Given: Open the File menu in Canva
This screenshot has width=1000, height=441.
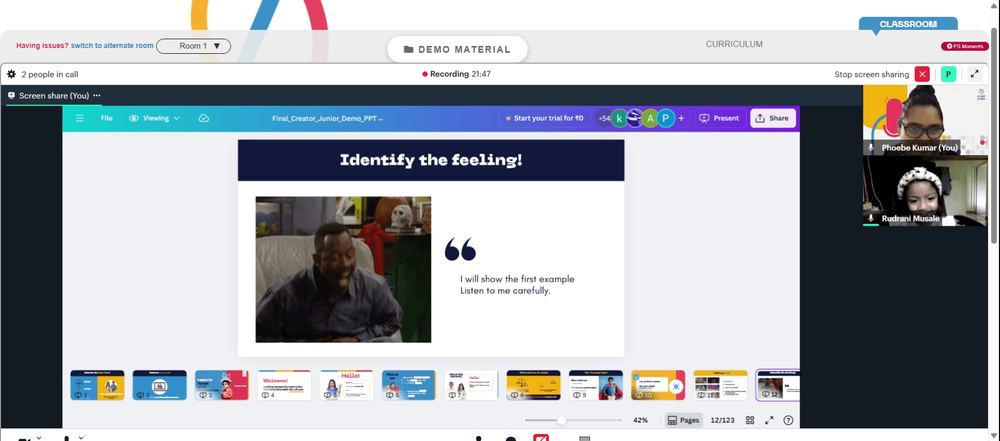Looking at the screenshot, I should (x=107, y=118).
